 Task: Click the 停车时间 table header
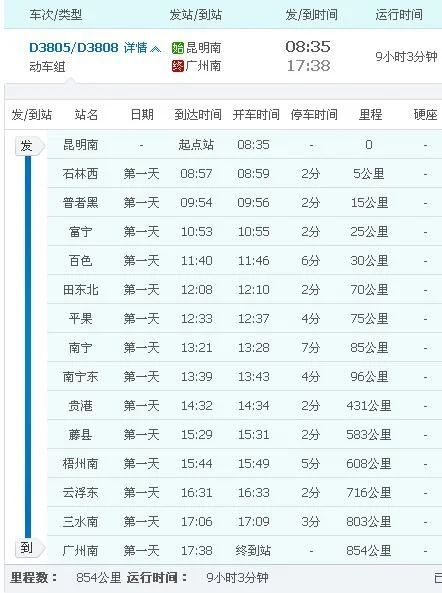tap(314, 115)
